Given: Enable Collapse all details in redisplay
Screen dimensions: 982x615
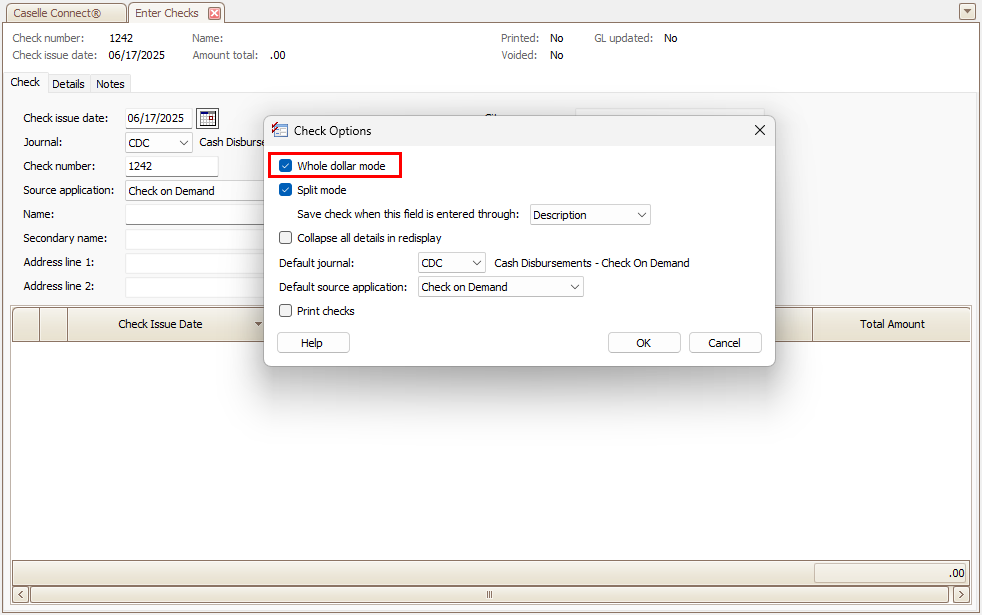Looking at the screenshot, I should tap(286, 238).
